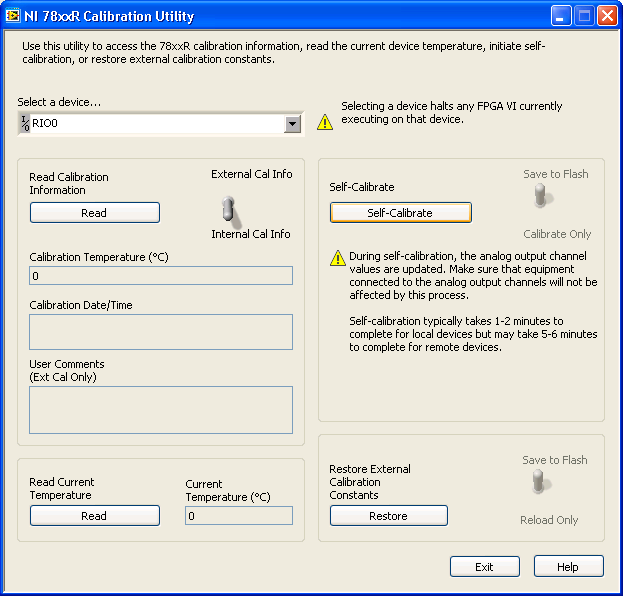Click the Calibration Temperature field

coord(161,276)
